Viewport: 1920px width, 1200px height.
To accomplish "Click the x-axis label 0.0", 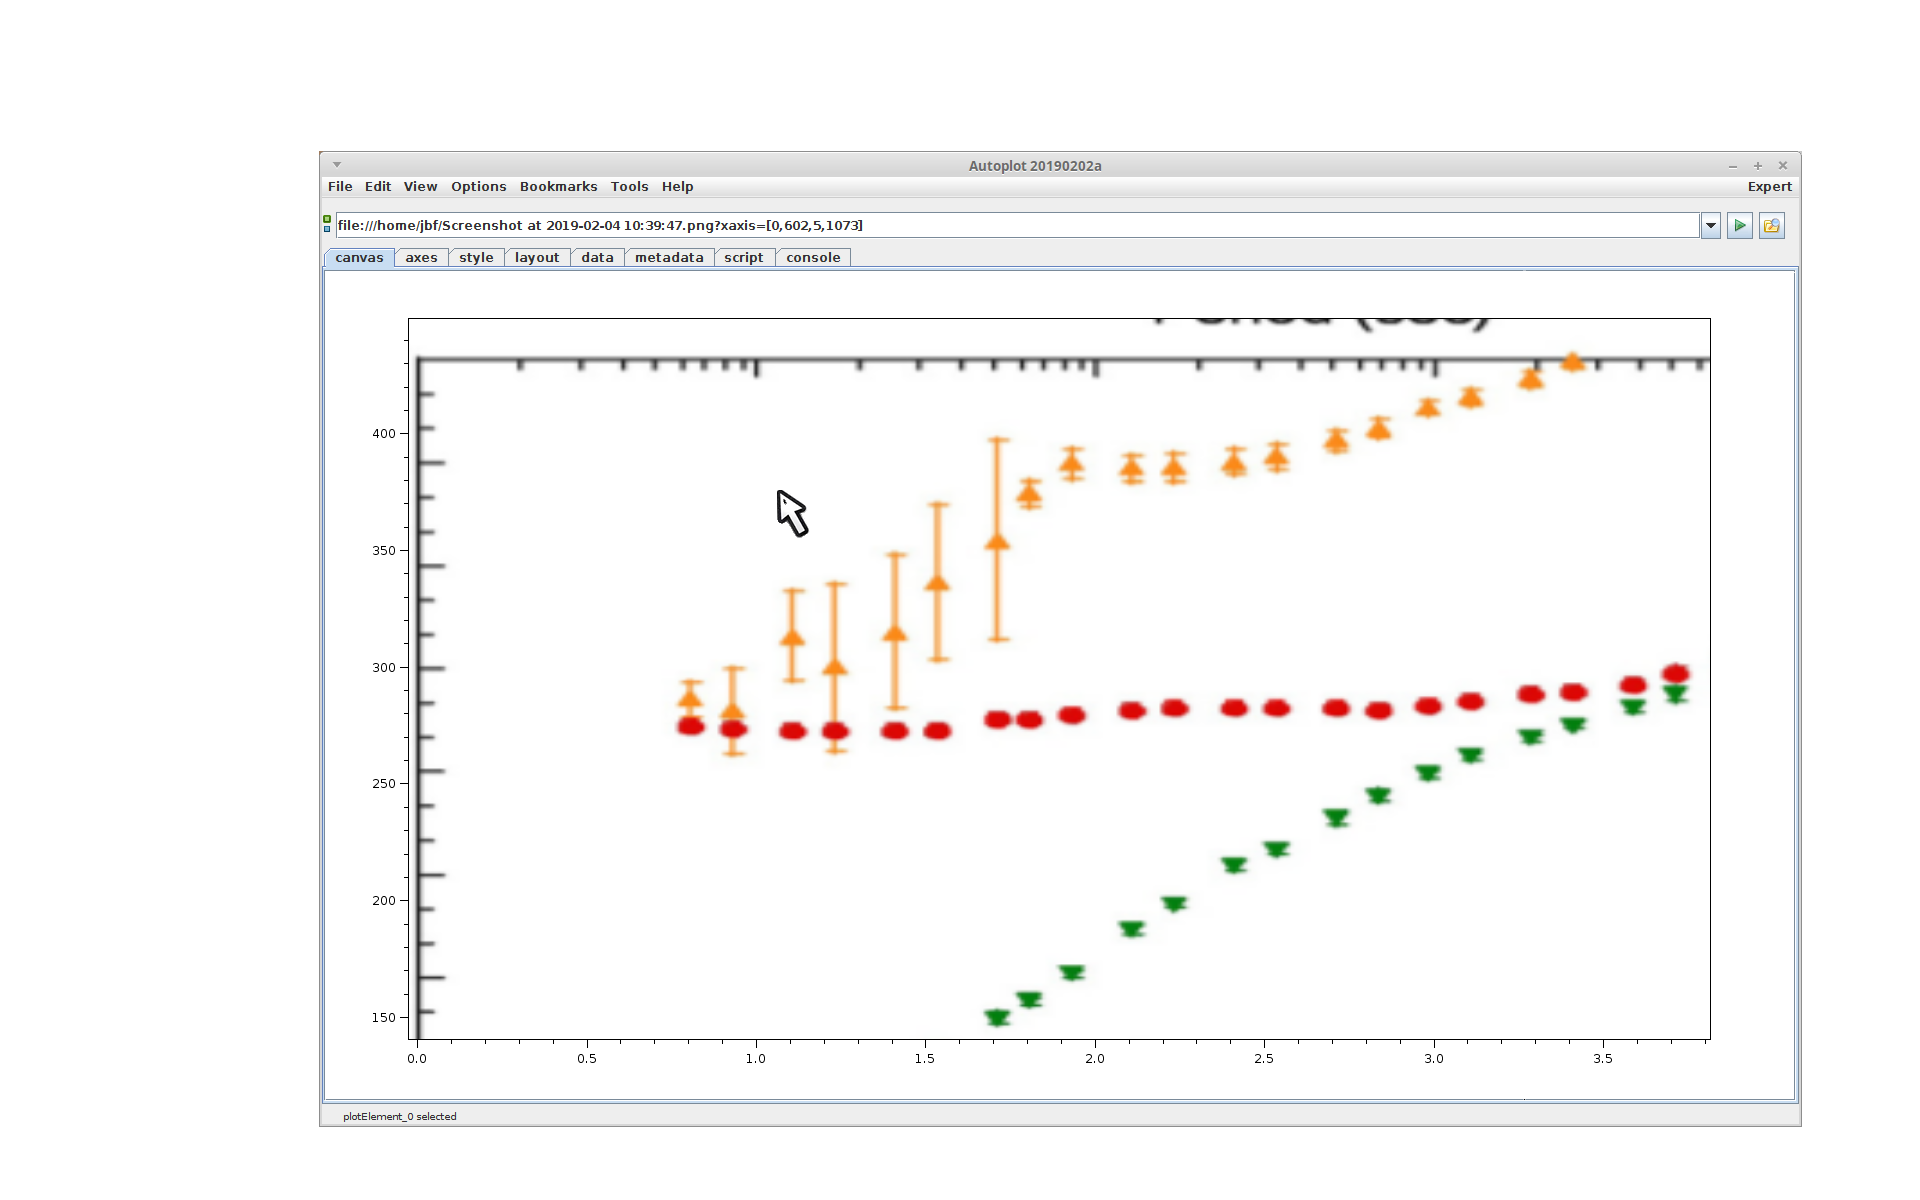I will (417, 1059).
